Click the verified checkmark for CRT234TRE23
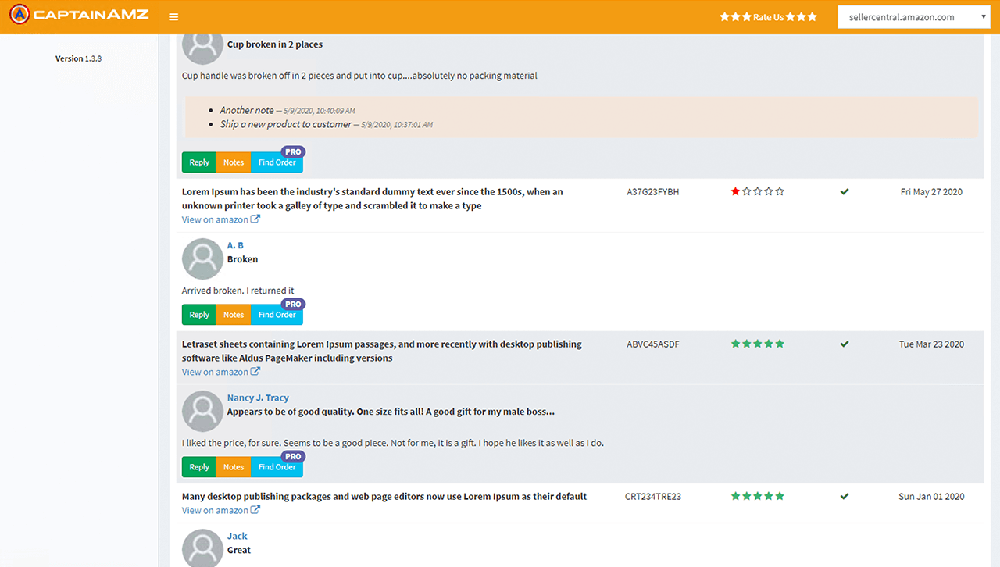 click(844, 496)
